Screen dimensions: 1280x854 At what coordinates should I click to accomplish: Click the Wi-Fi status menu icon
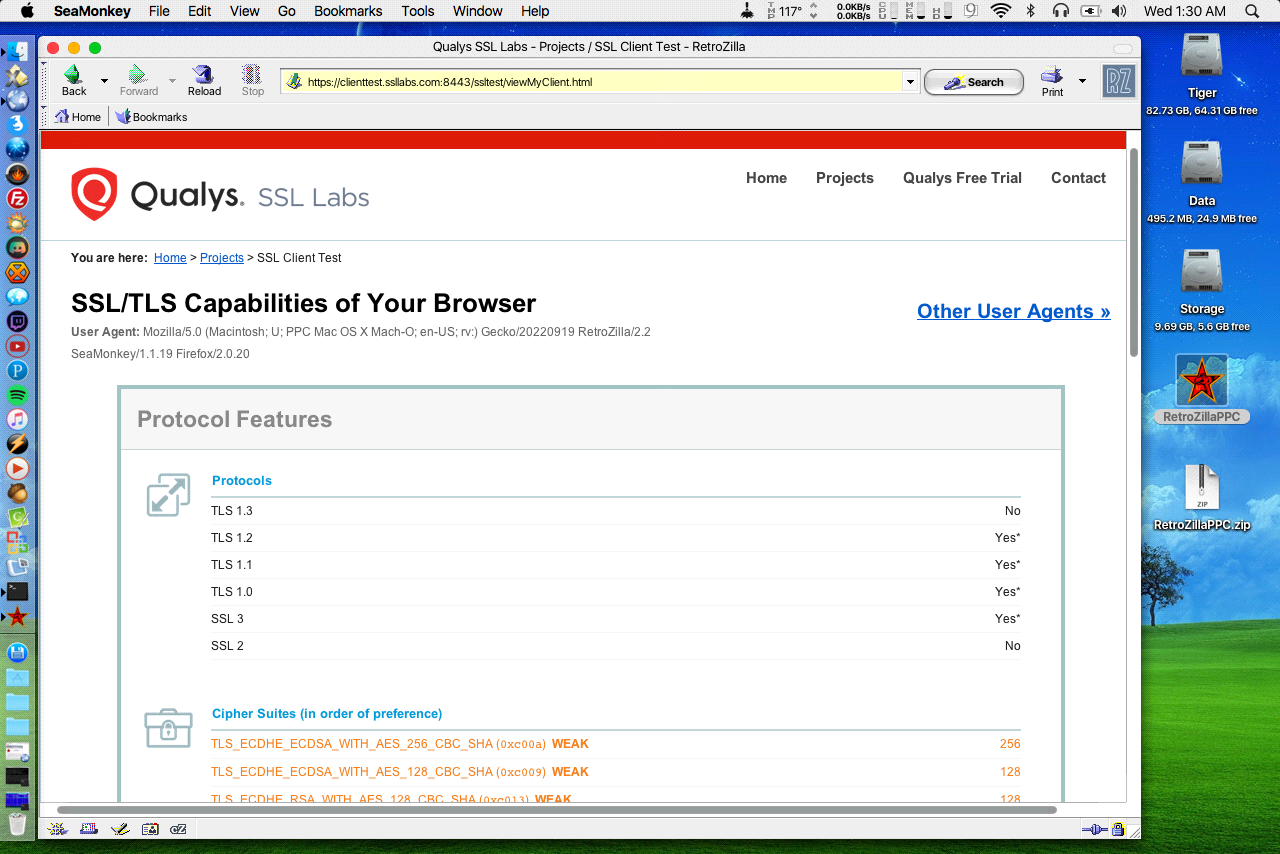[1001, 11]
